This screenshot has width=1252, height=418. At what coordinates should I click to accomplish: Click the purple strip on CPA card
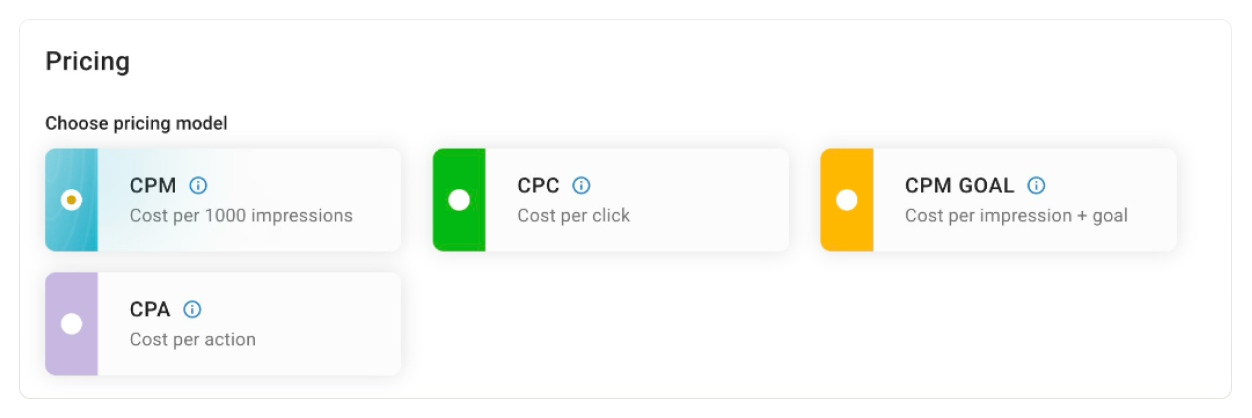tap(71, 355)
